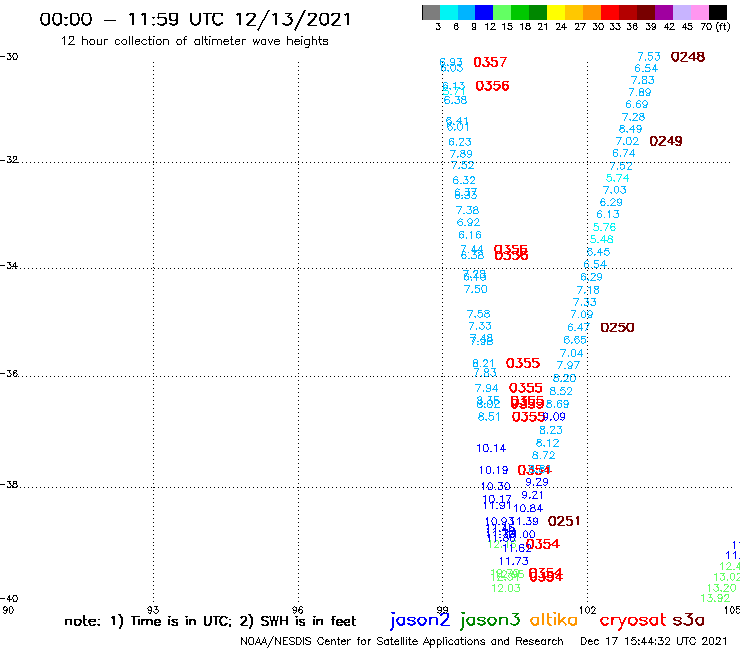Select the 8.72 wave height reading

(x=544, y=455)
